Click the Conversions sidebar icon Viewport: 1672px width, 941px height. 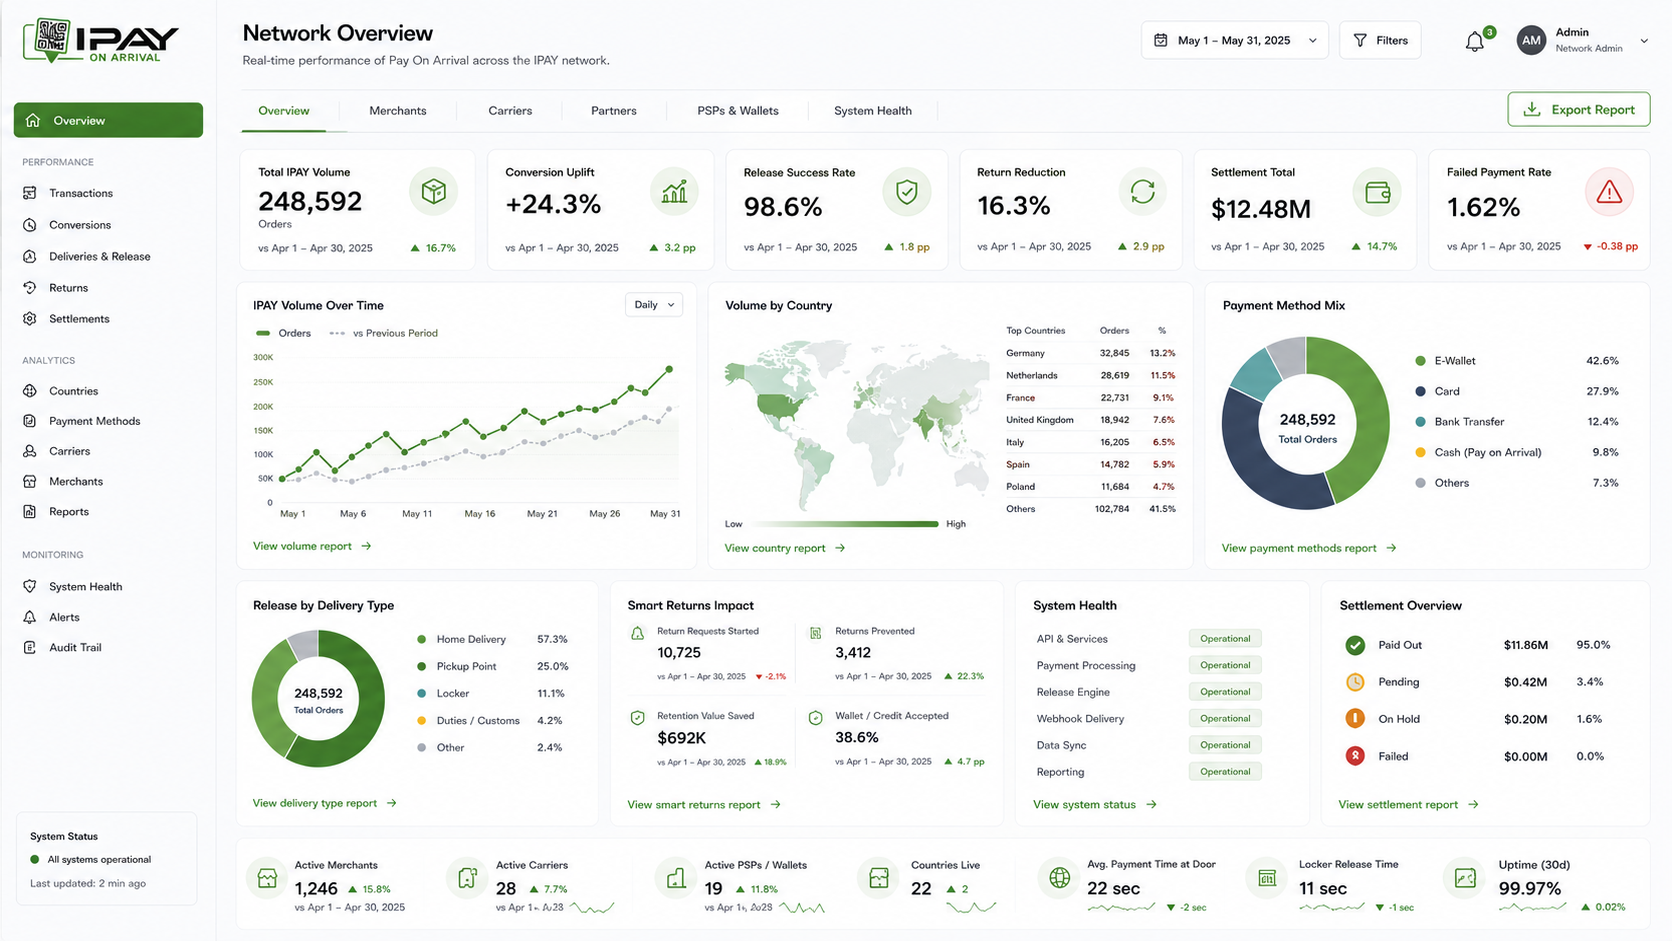pyautogui.click(x=30, y=225)
